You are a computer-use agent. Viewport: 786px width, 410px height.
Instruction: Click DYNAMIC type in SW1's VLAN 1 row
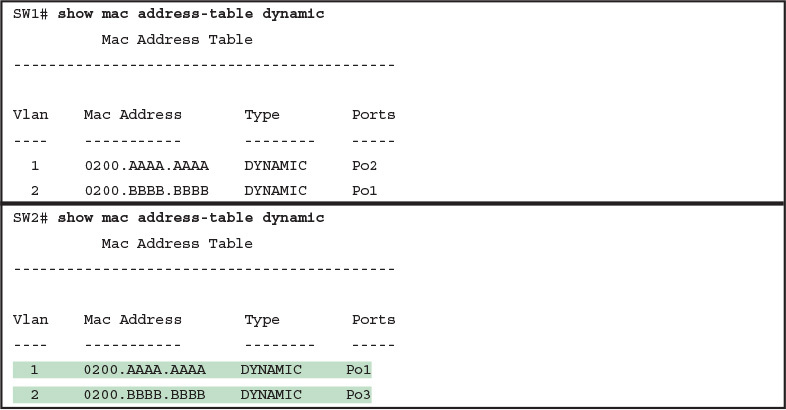[275, 165]
